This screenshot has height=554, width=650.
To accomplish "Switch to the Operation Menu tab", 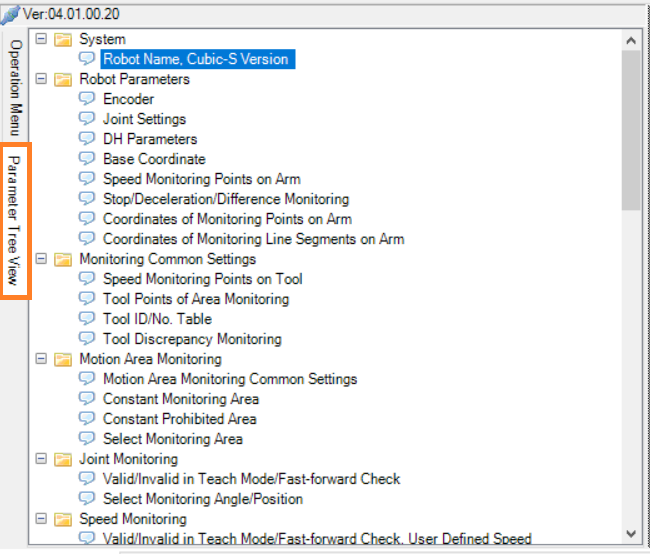I will tap(15, 87).
